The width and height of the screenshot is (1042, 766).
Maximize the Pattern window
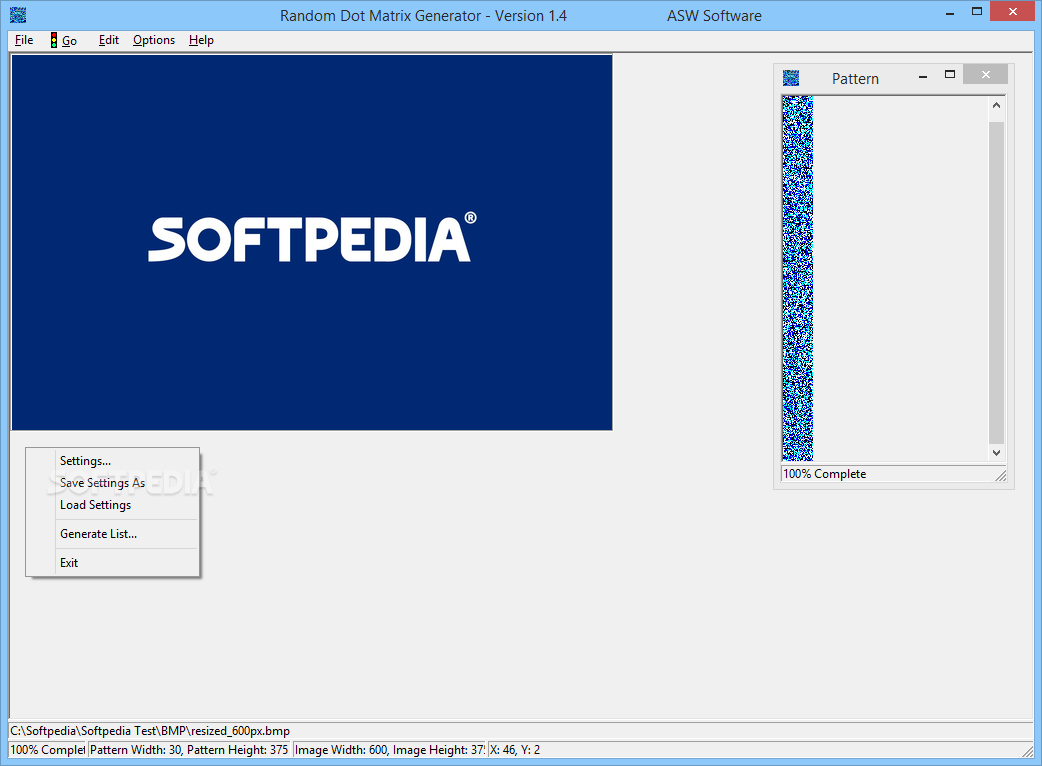[950, 75]
